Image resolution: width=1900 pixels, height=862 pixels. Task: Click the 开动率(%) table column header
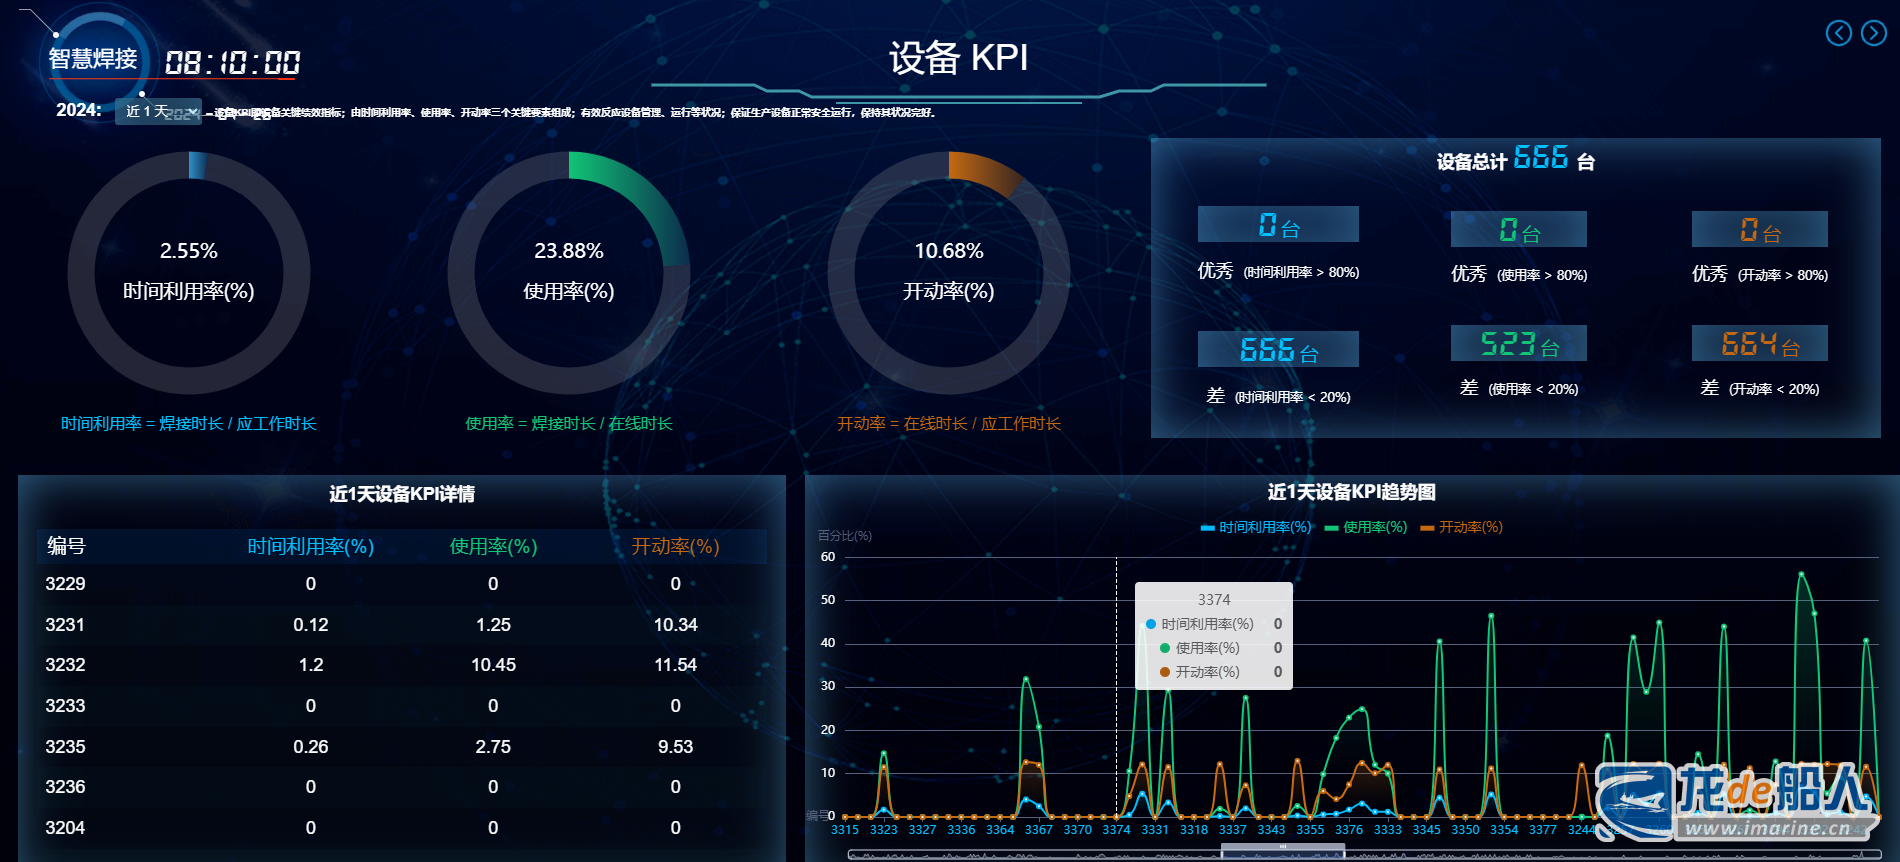675,546
